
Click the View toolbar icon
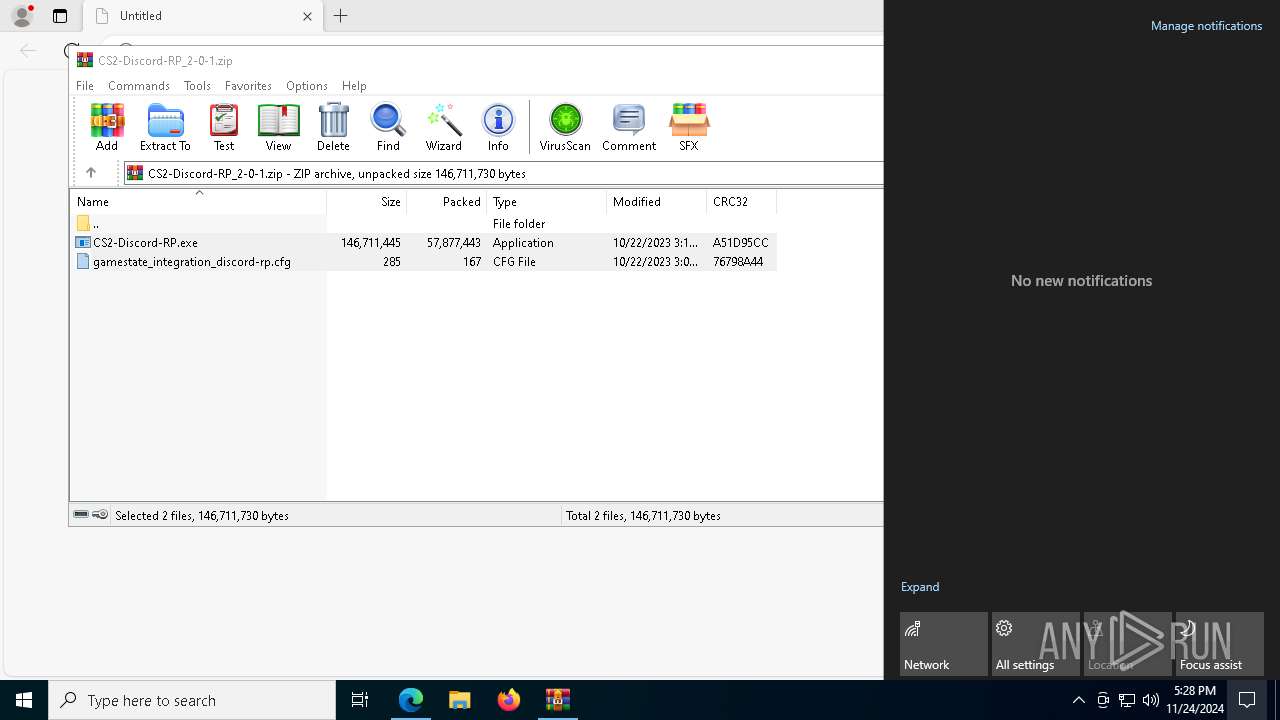[278, 127]
